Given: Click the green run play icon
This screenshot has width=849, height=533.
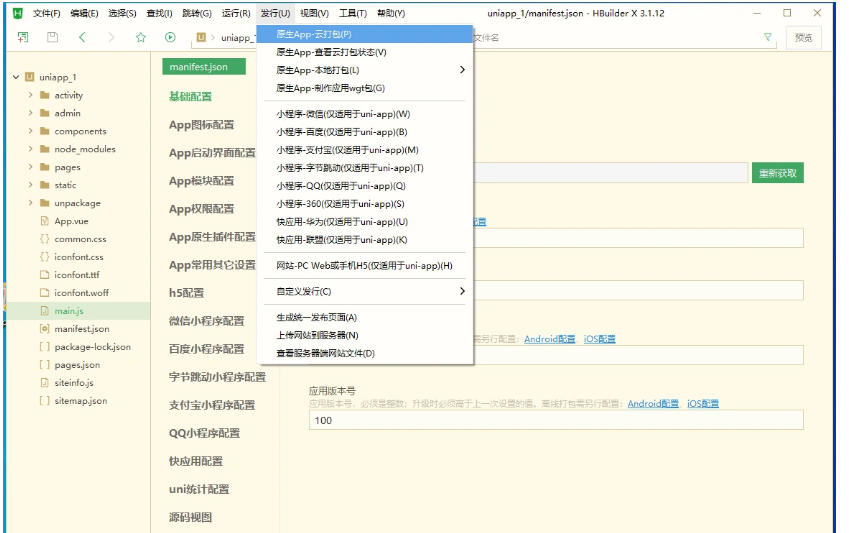Looking at the screenshot, I should click(x=170, y=37).
